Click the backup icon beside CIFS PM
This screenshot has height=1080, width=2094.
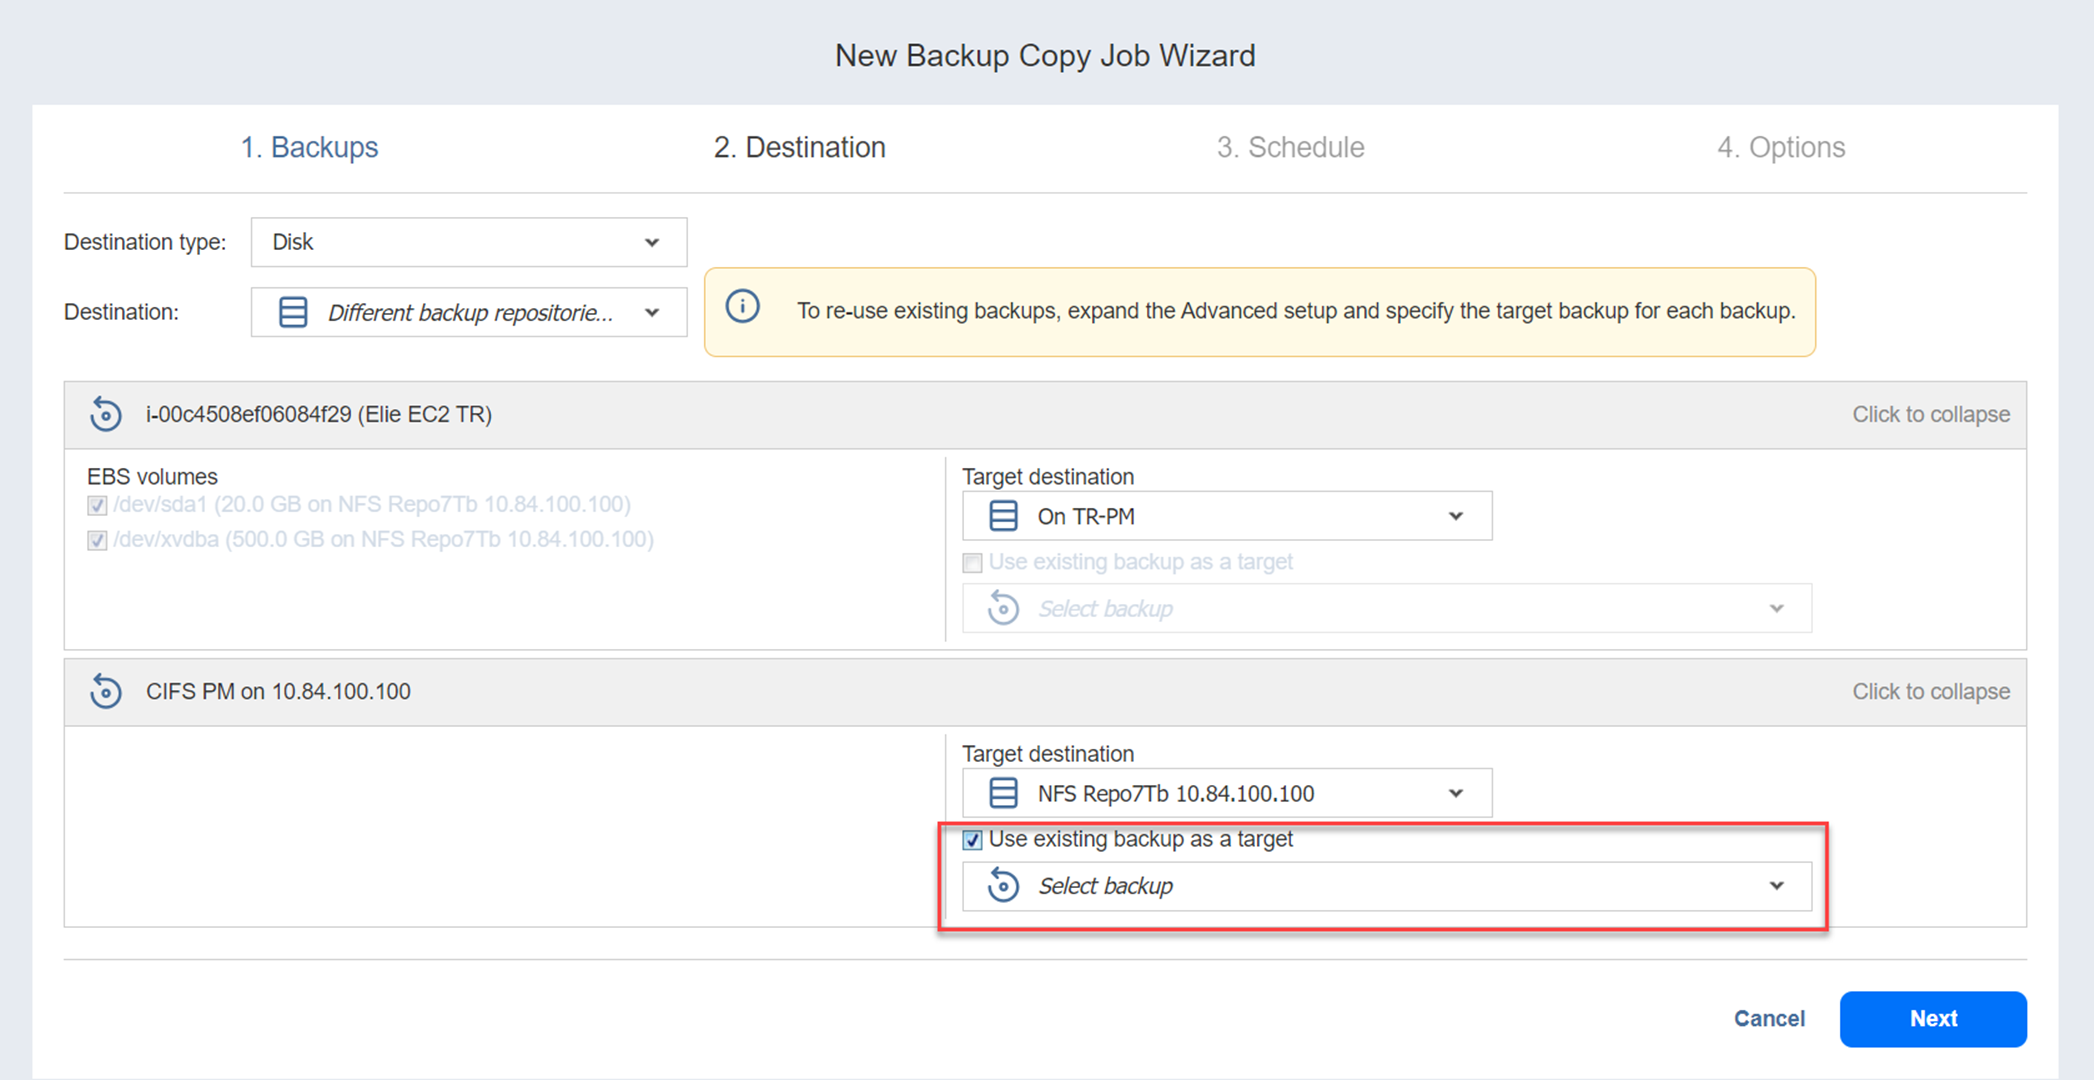tap(106, 691)
